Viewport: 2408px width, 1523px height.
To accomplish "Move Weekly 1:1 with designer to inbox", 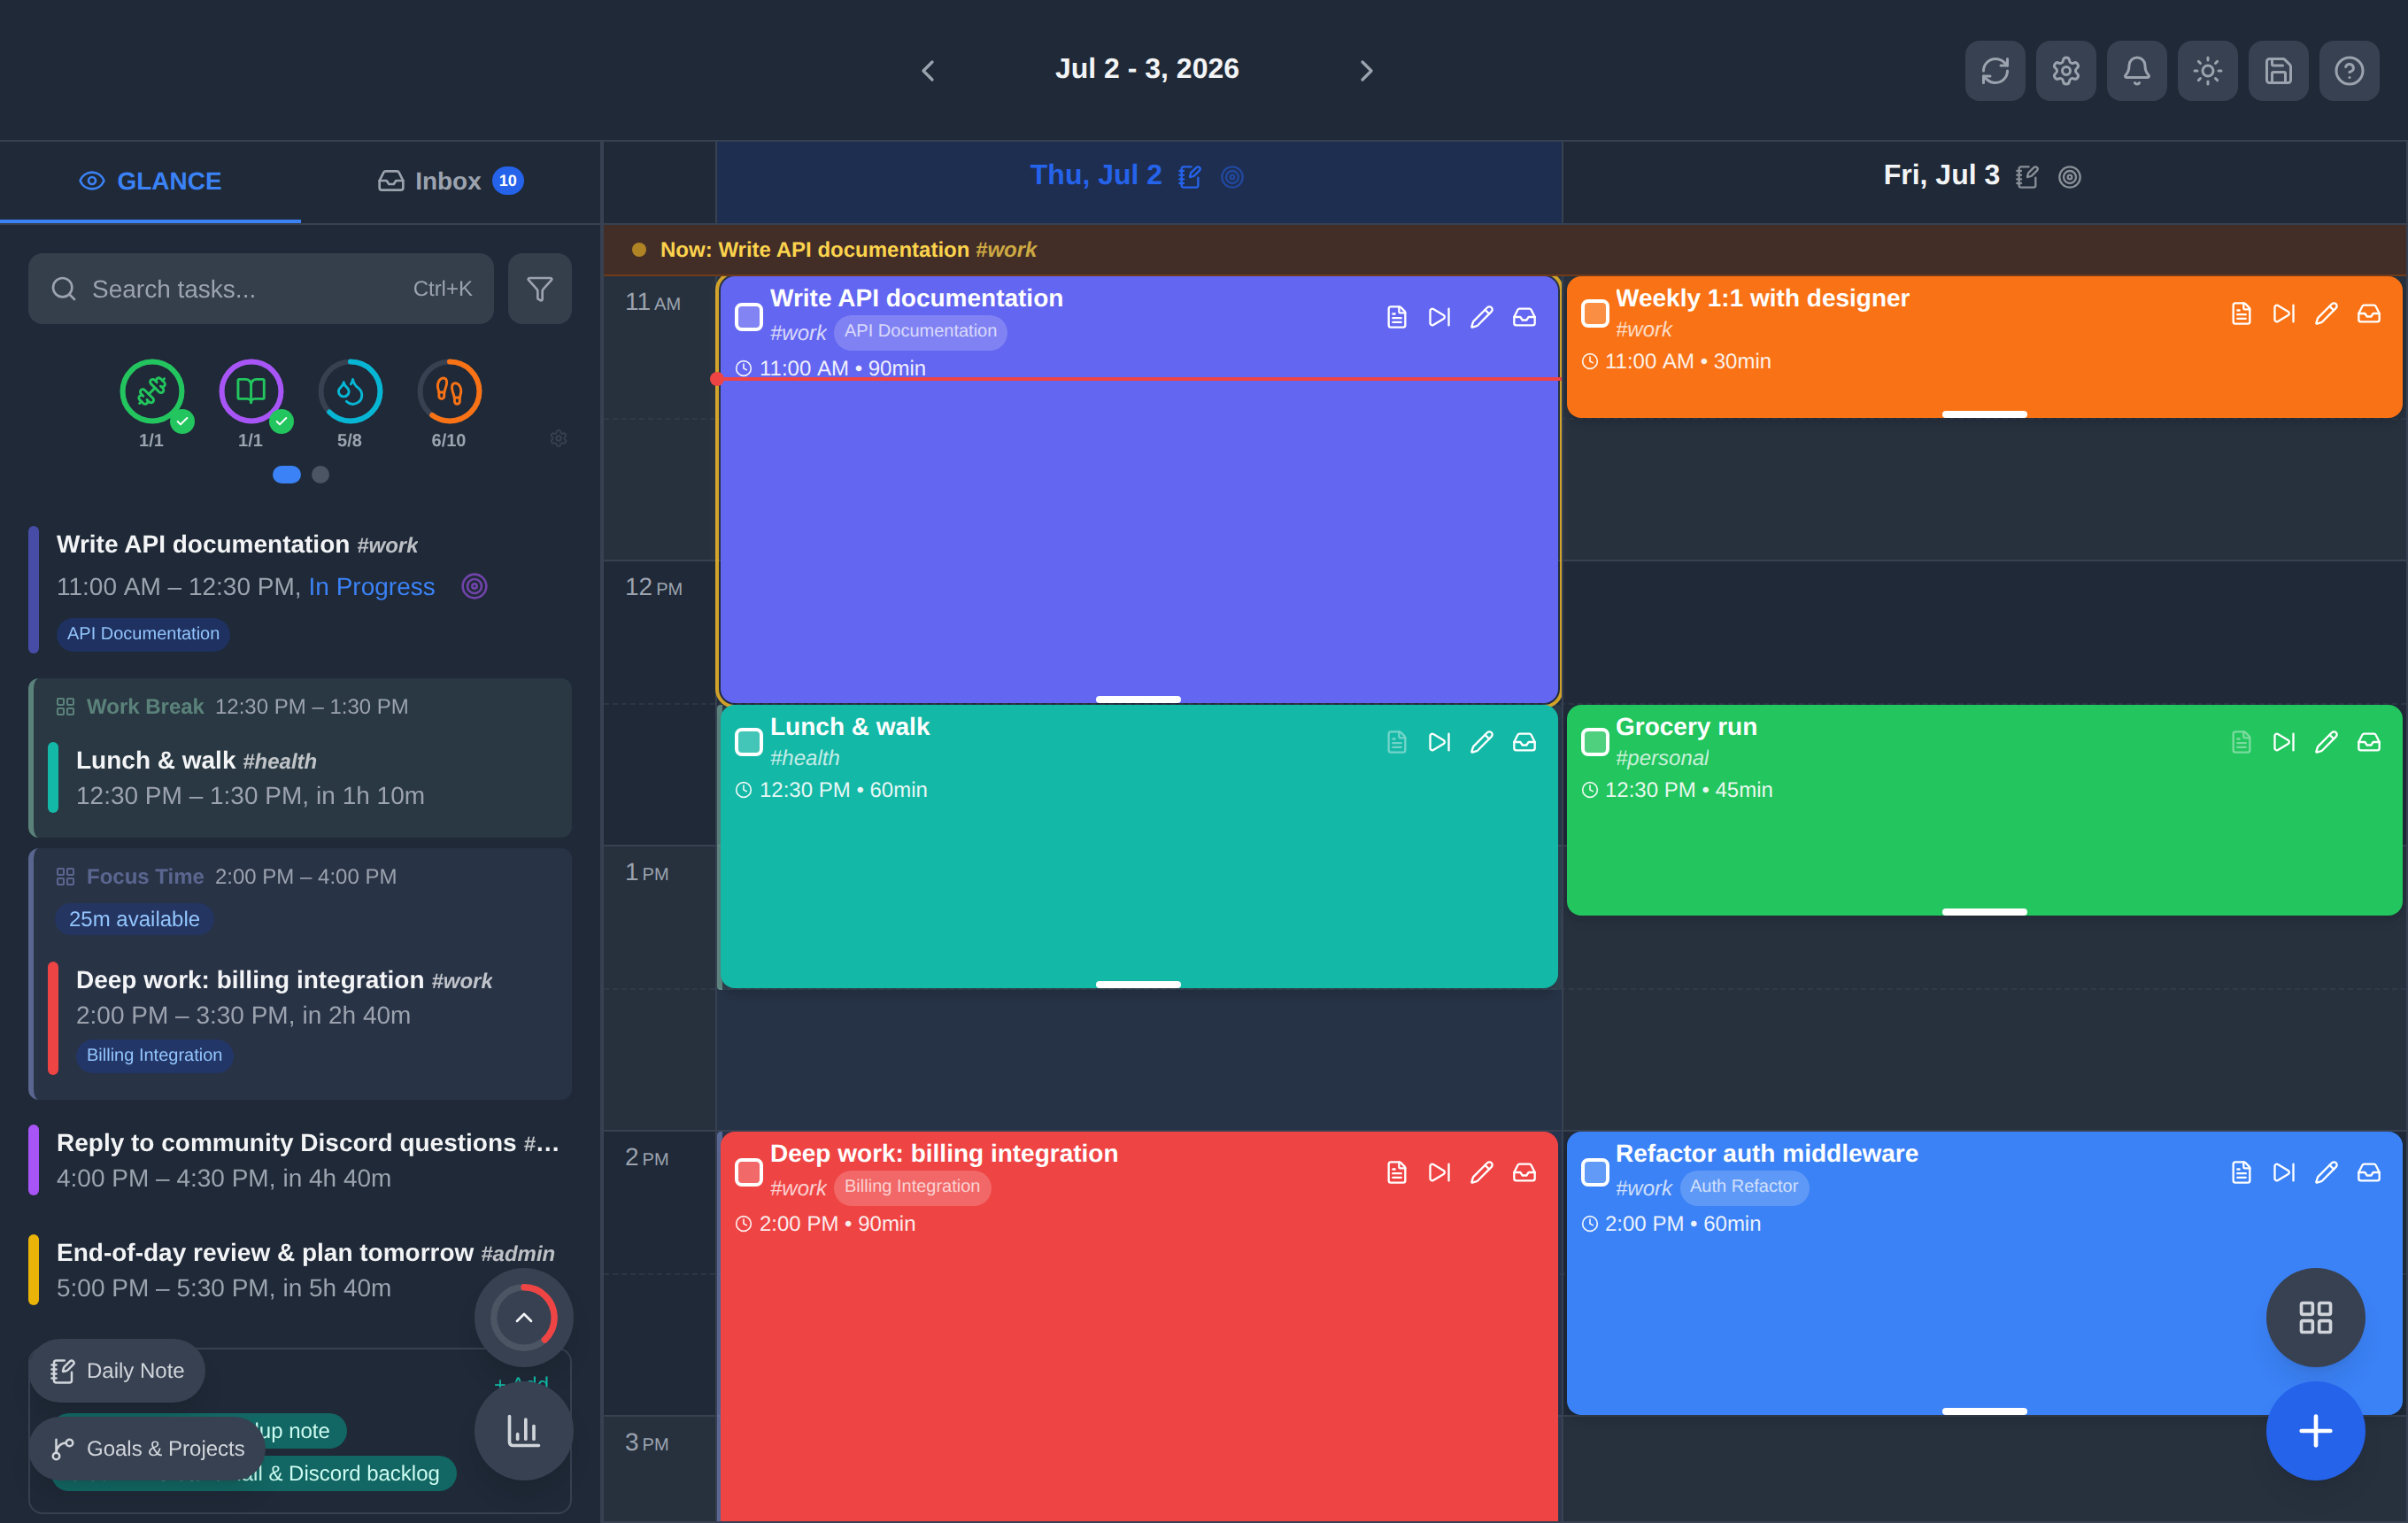I will pyautogui.click(x=2369, y=314).
